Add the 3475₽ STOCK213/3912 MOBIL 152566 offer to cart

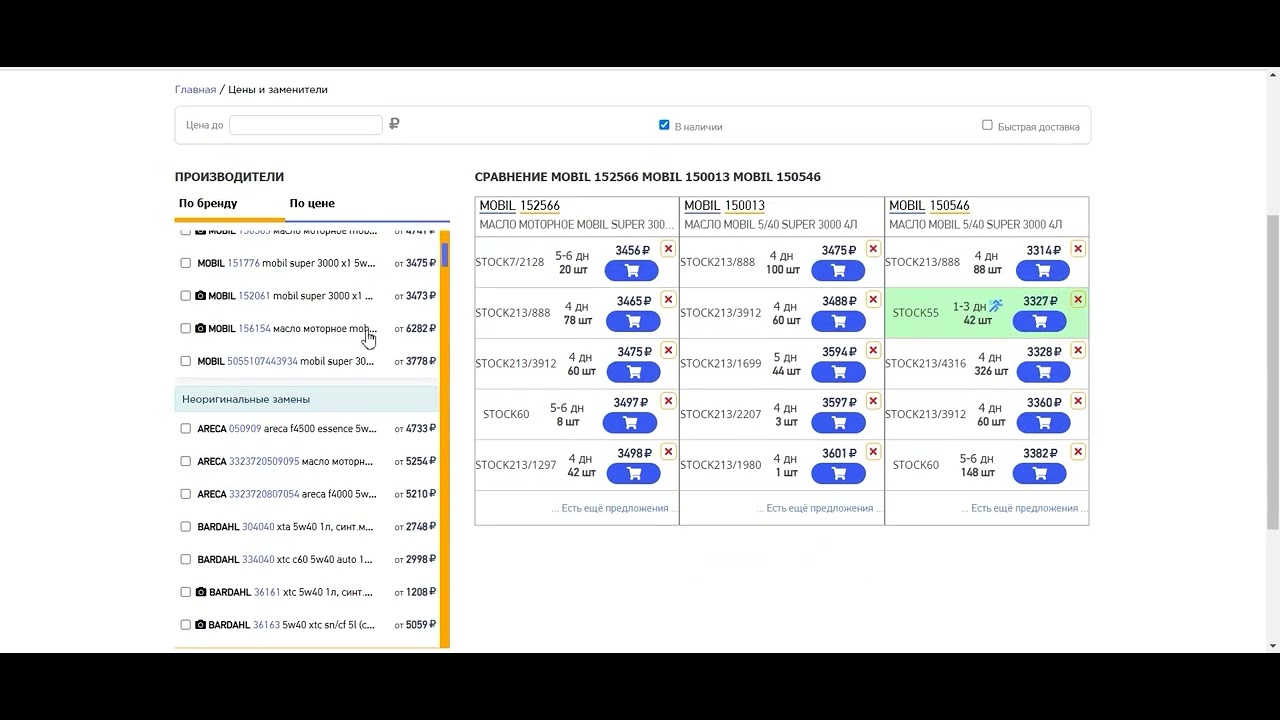click(631, 372)
